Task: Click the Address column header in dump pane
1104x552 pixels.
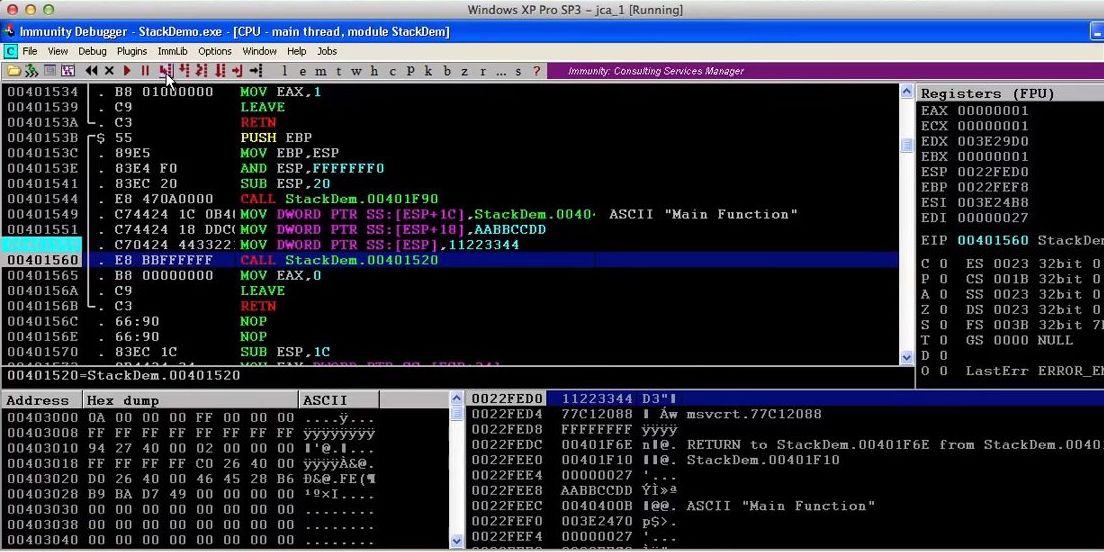Action: [42, 401]
